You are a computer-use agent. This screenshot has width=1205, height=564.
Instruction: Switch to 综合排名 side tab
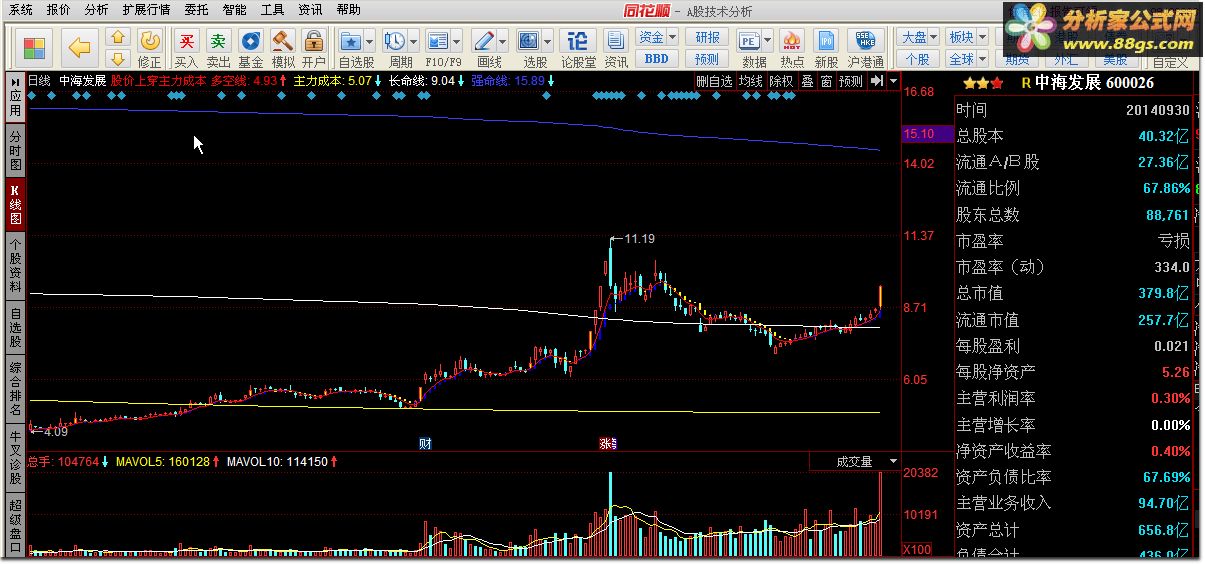tap(16, 390)
